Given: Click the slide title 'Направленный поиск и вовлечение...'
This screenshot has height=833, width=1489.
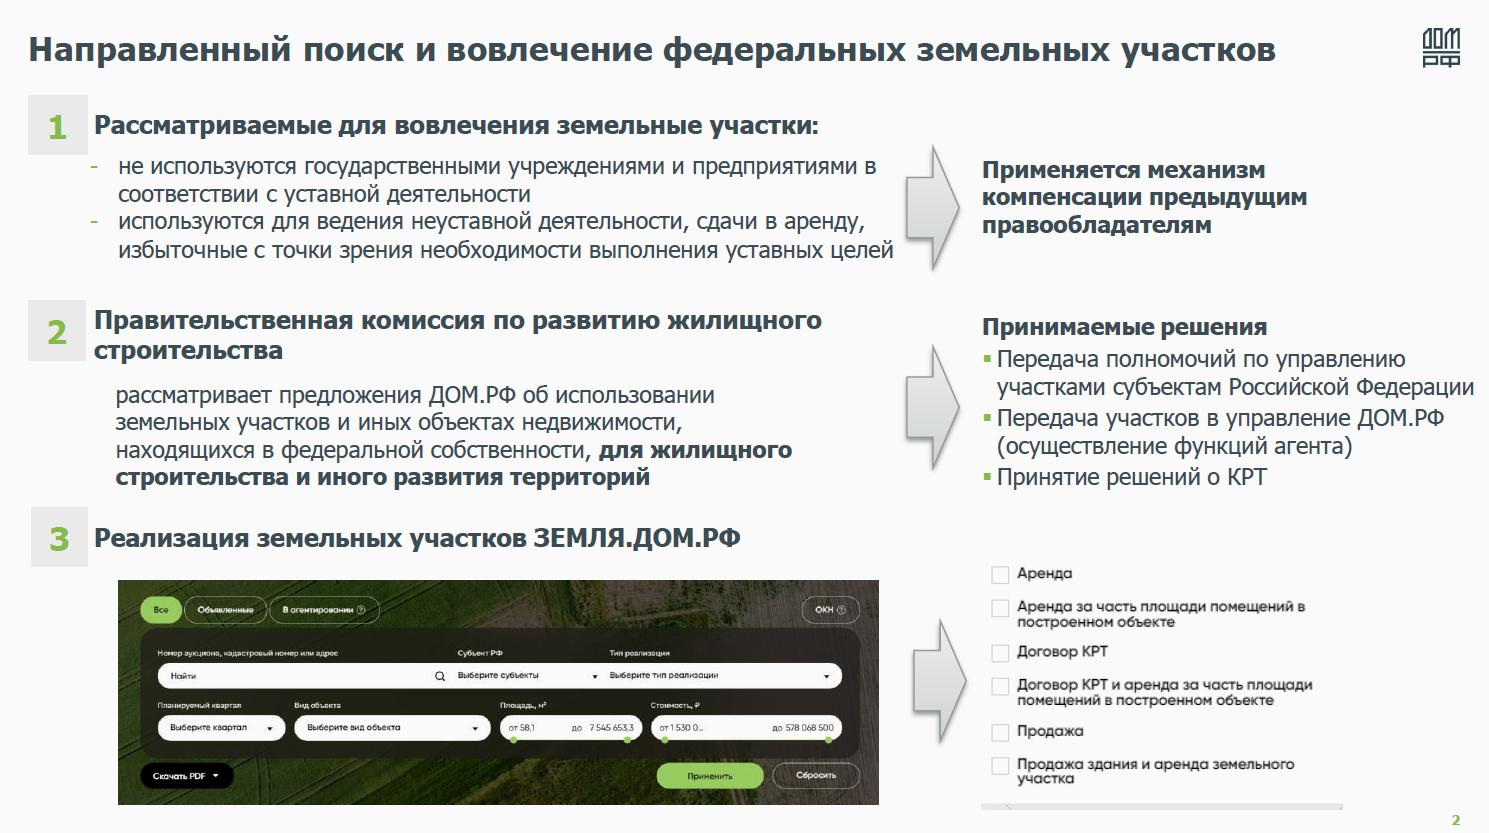Looking at the screenshot, I should pyautogui.click(x=652, y=50).
